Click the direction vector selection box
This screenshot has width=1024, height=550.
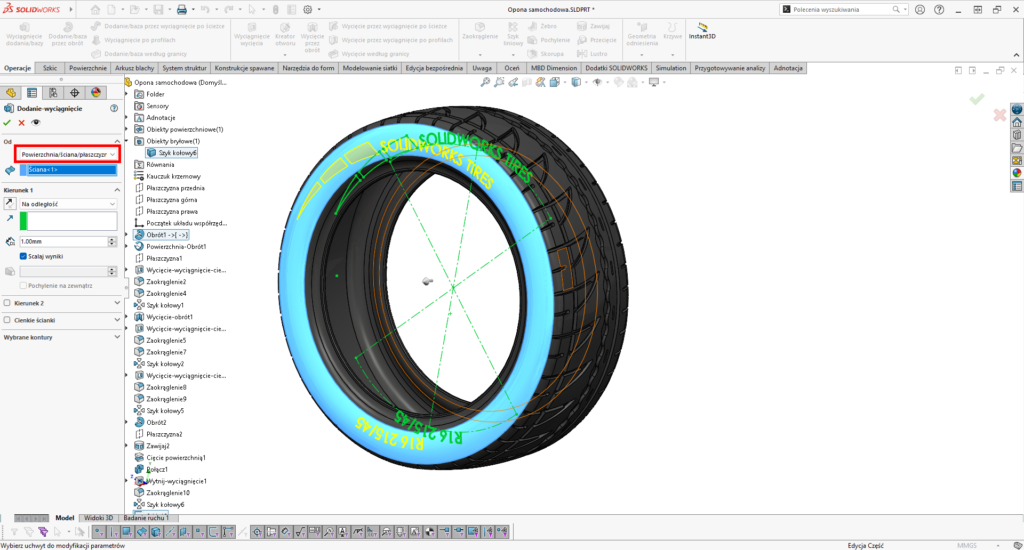click(x=68, y=221)
